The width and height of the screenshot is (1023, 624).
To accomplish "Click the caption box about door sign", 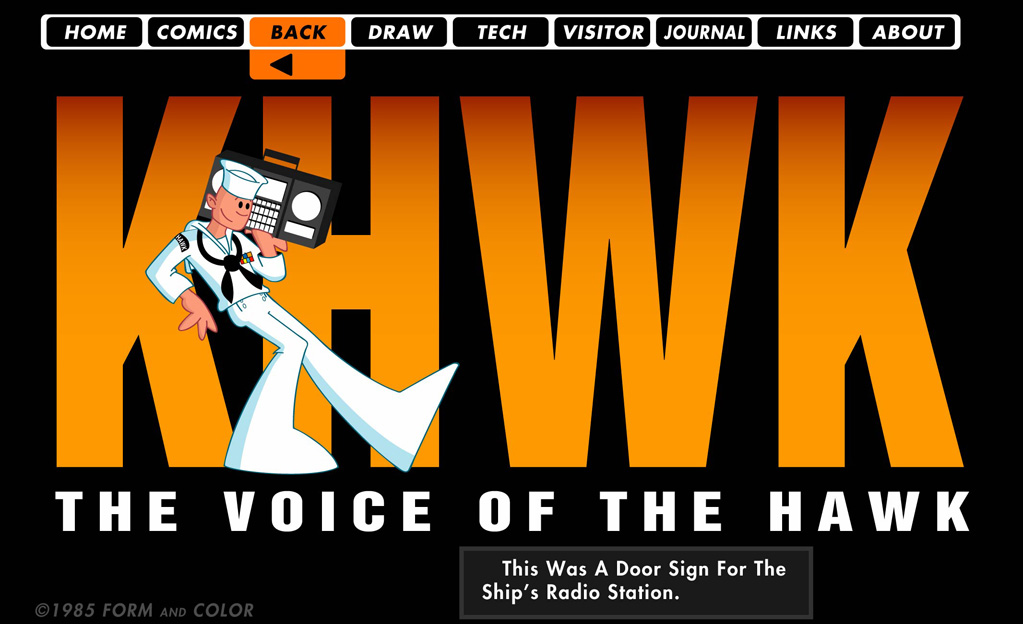I will pos(636,582).
